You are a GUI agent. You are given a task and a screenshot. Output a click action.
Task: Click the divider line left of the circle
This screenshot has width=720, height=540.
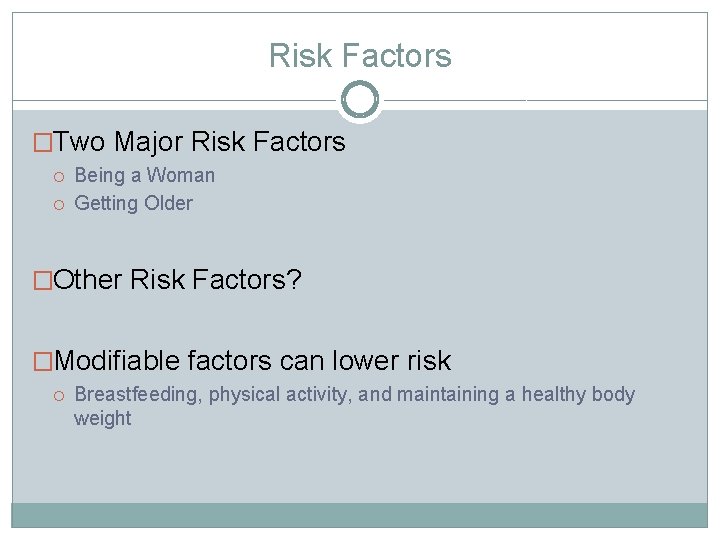click(175, 101)
